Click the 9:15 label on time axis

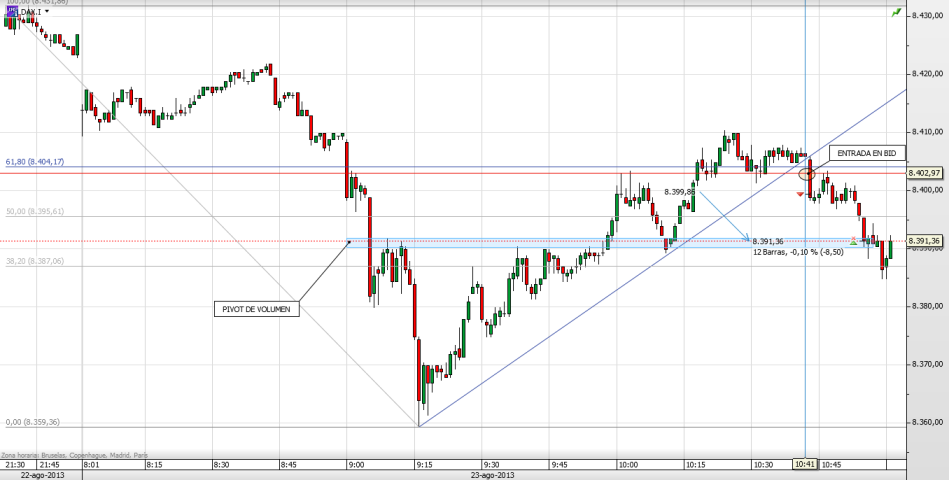[424, 465]
